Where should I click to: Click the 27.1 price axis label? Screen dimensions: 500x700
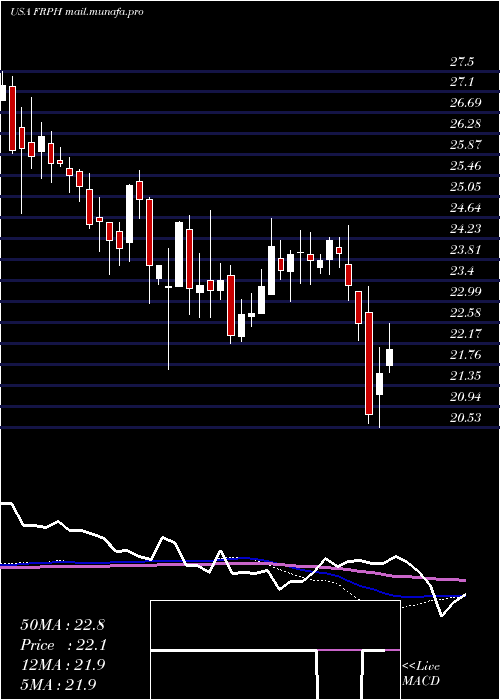(462, 82)
